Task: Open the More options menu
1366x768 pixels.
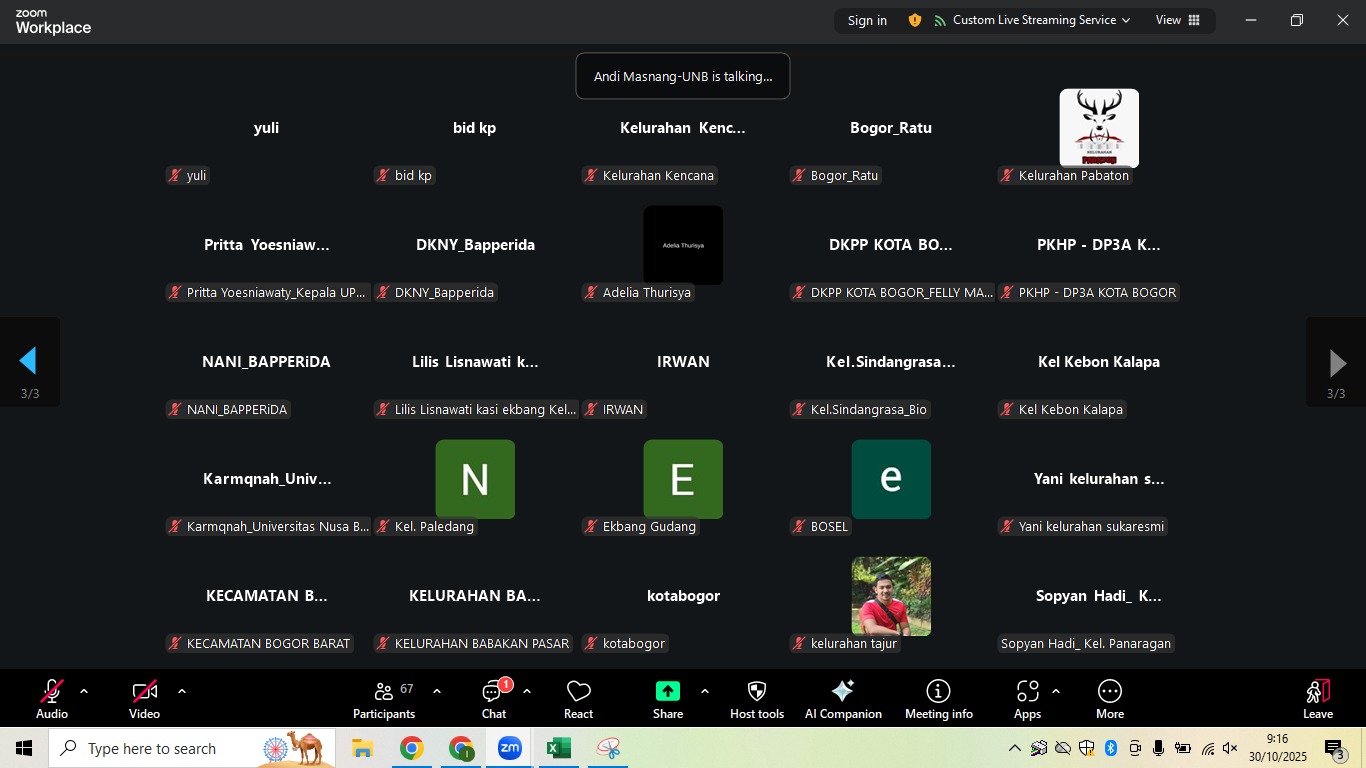Action: coord(1109,699)
